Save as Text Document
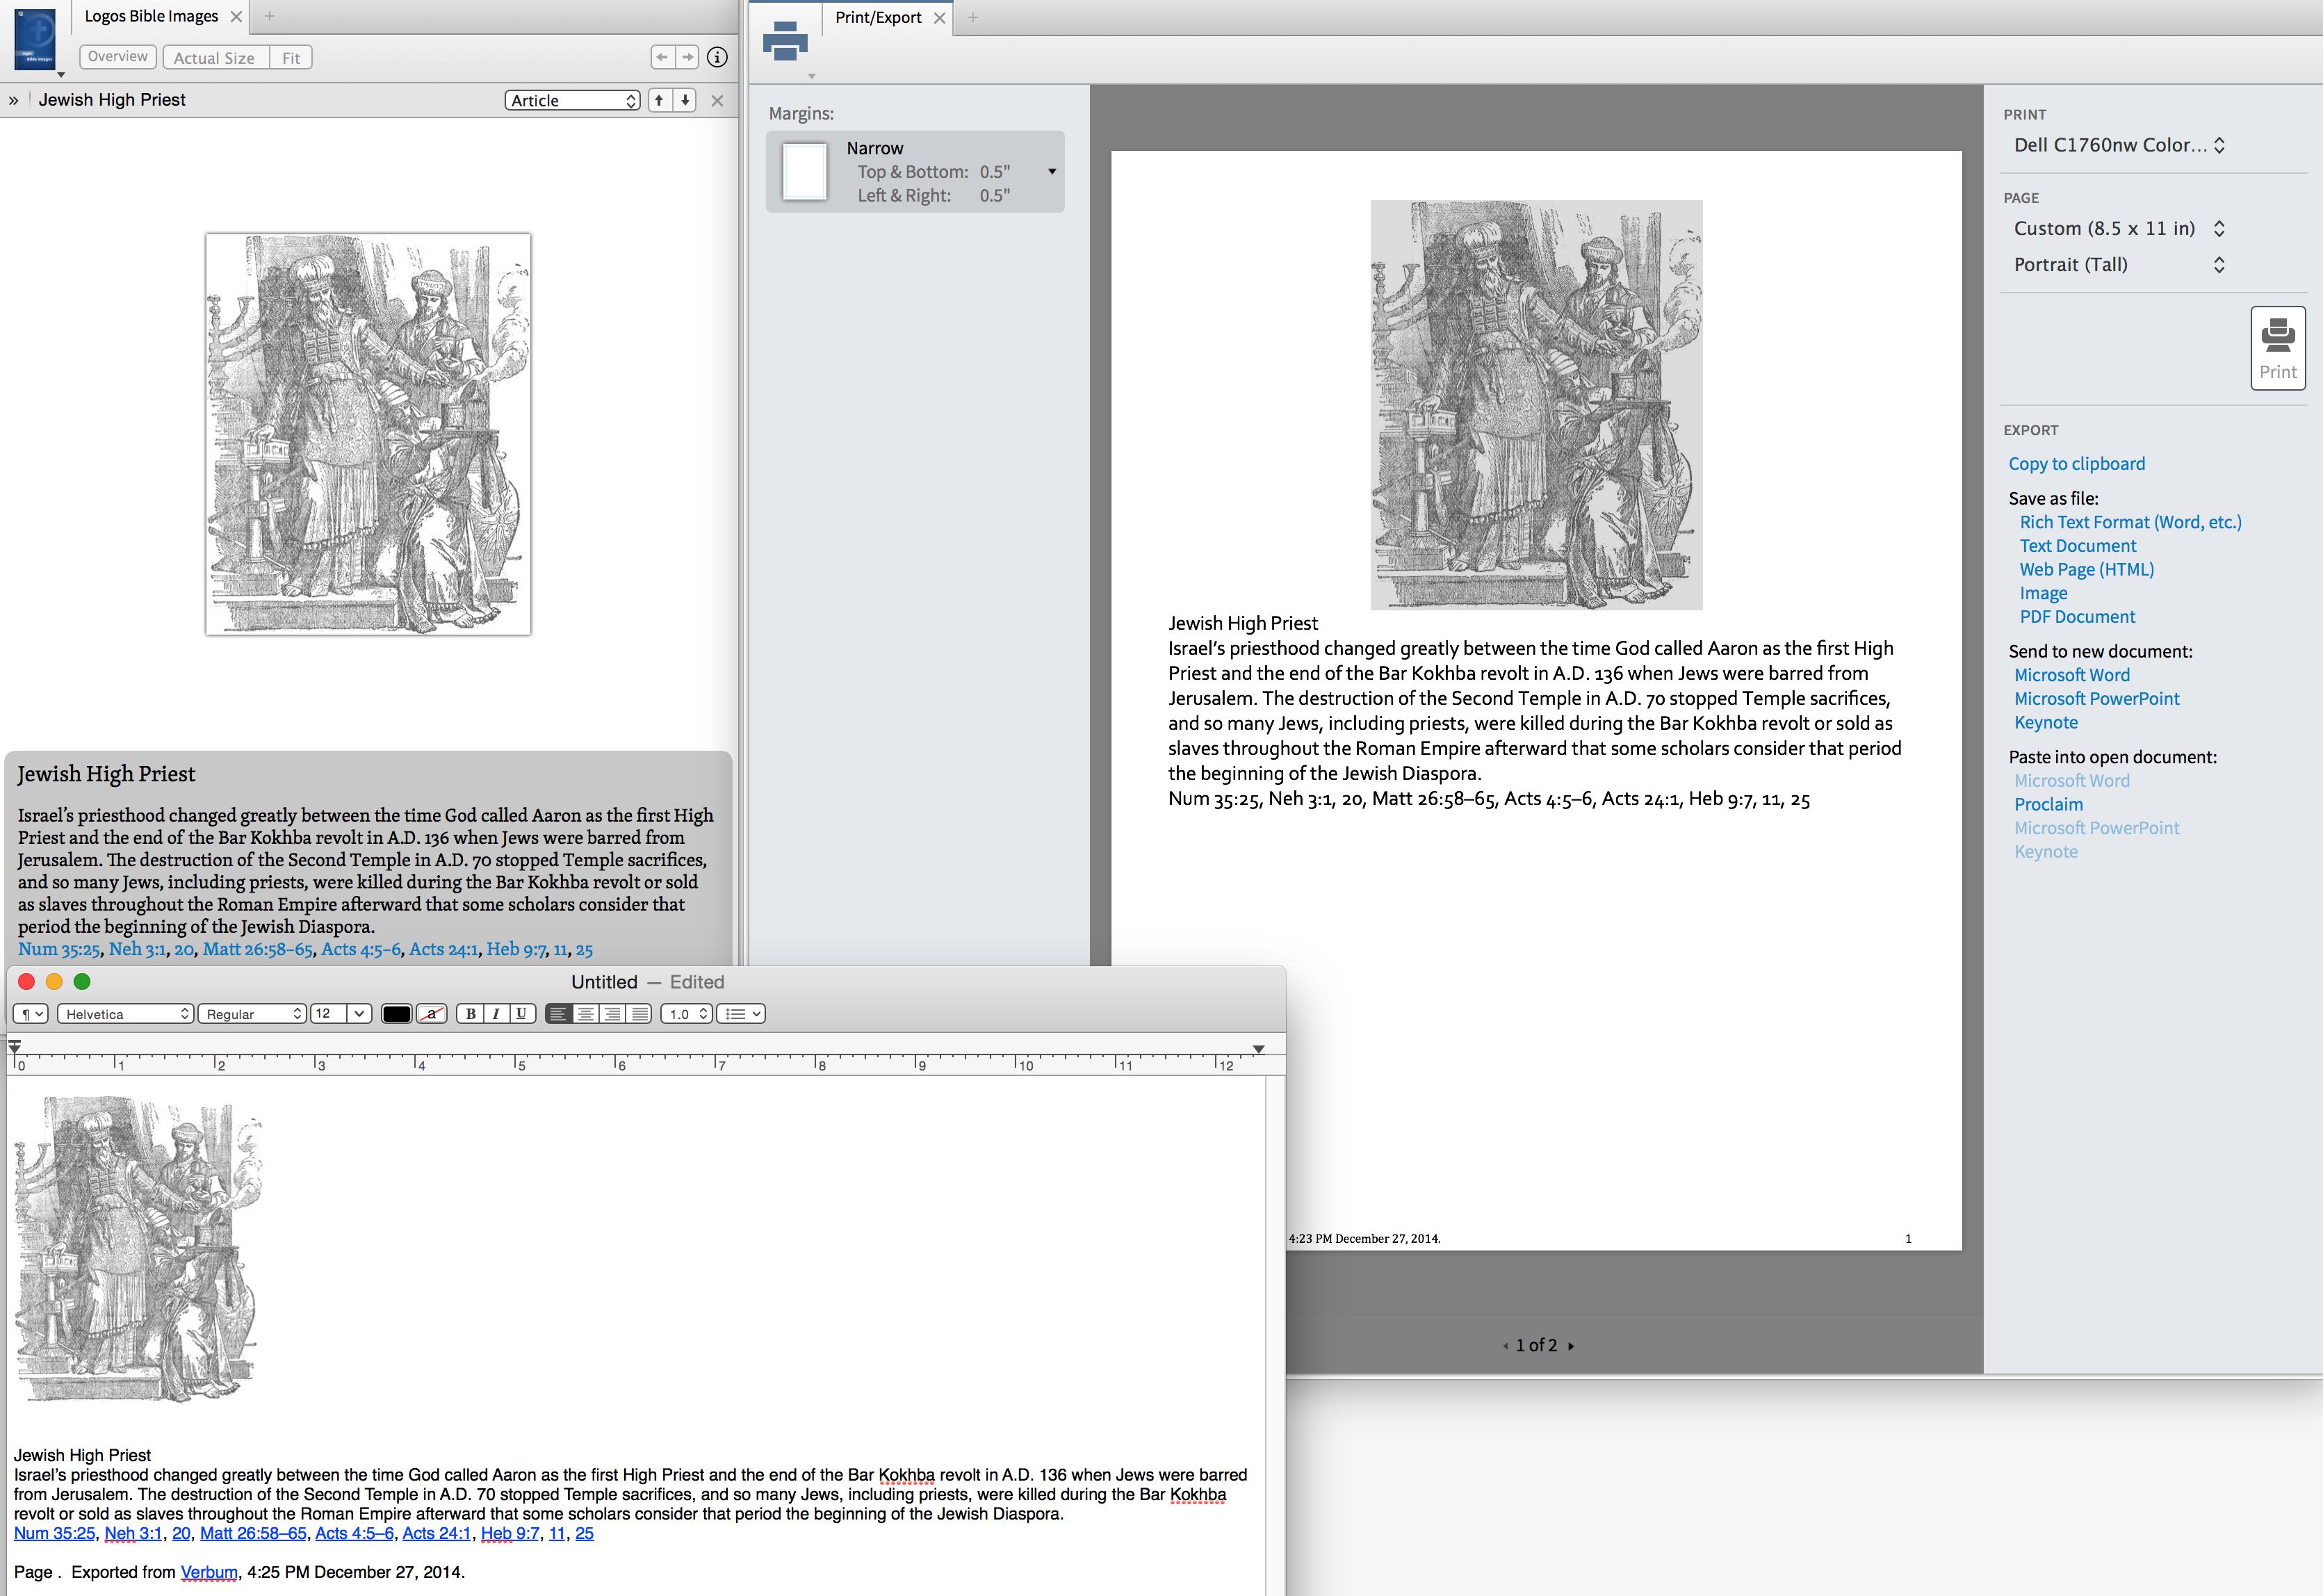 2077,546
